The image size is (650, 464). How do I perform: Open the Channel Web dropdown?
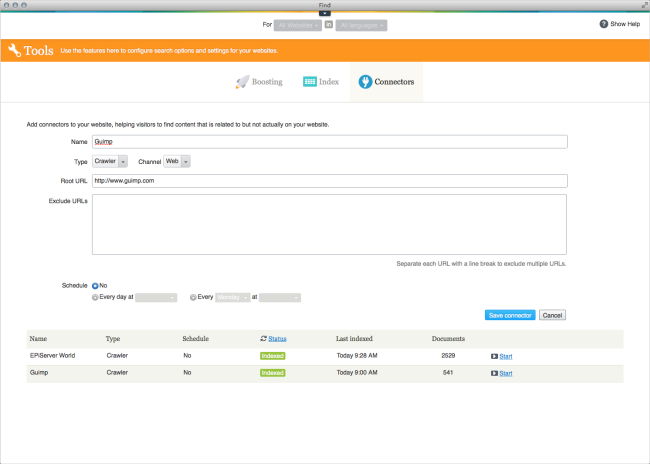[177, 161]
